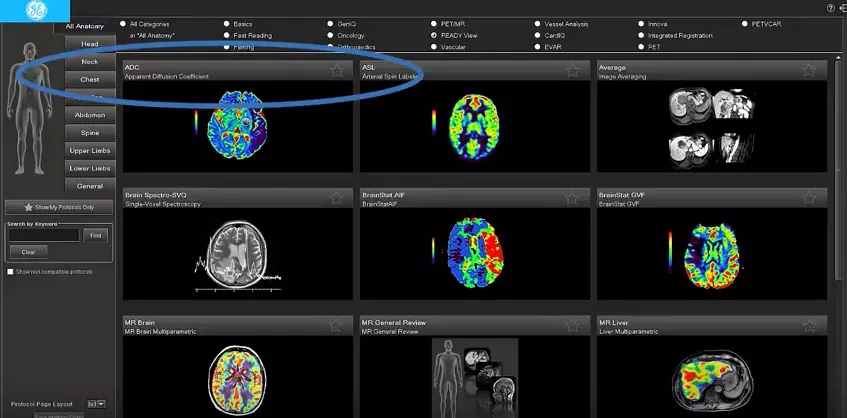Viewport: 847px width, 418px height.
Task: Click the GE logo in top corner
Action: point(35,10)
